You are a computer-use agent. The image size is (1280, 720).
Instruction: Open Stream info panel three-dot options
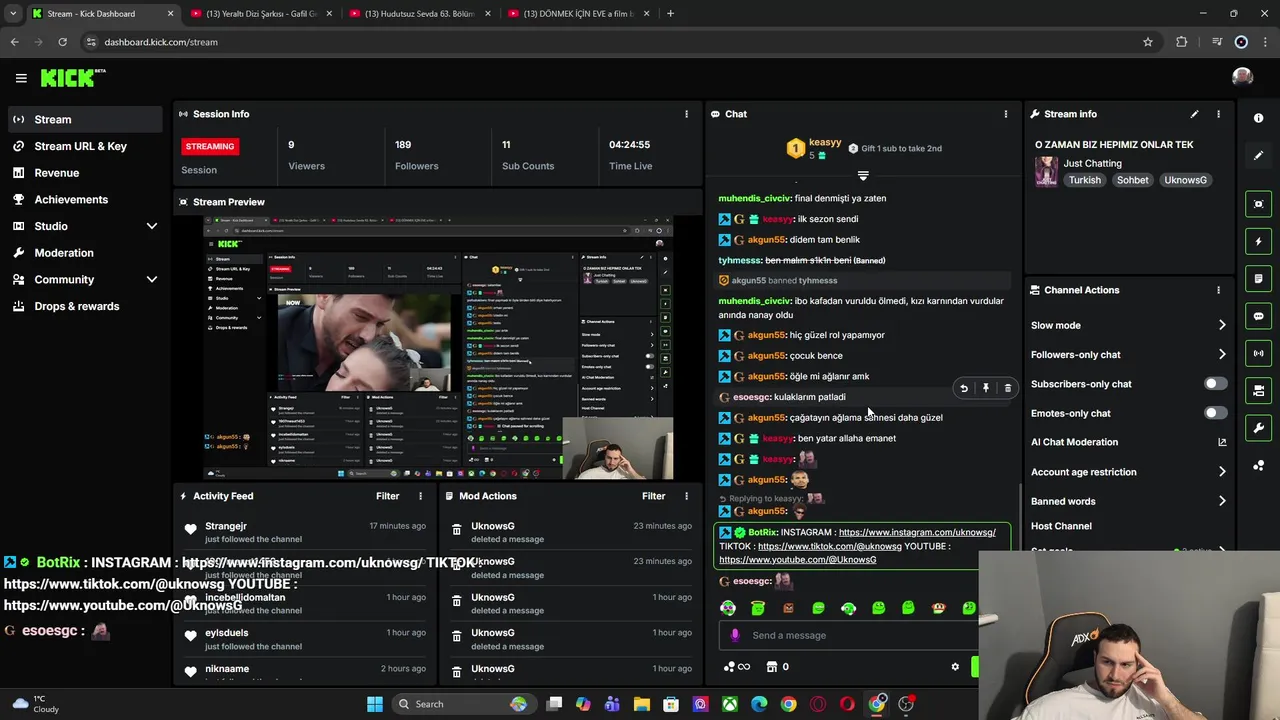coord(1218,114)
